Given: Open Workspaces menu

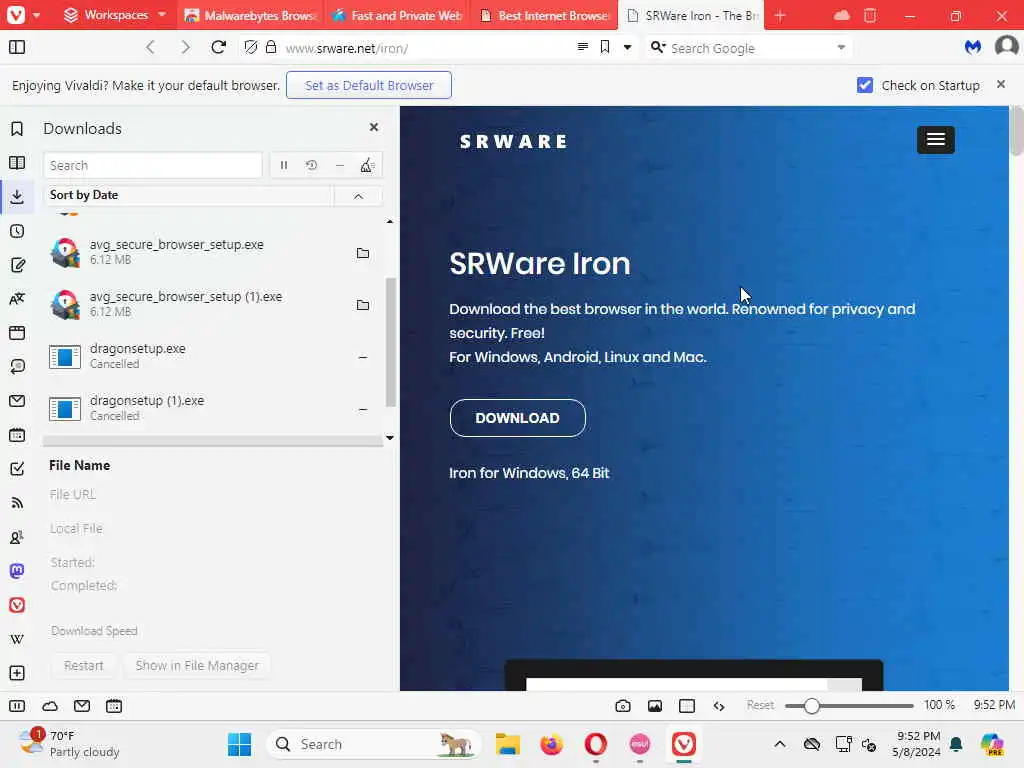Looking at the screenshot, I should 115,15.
